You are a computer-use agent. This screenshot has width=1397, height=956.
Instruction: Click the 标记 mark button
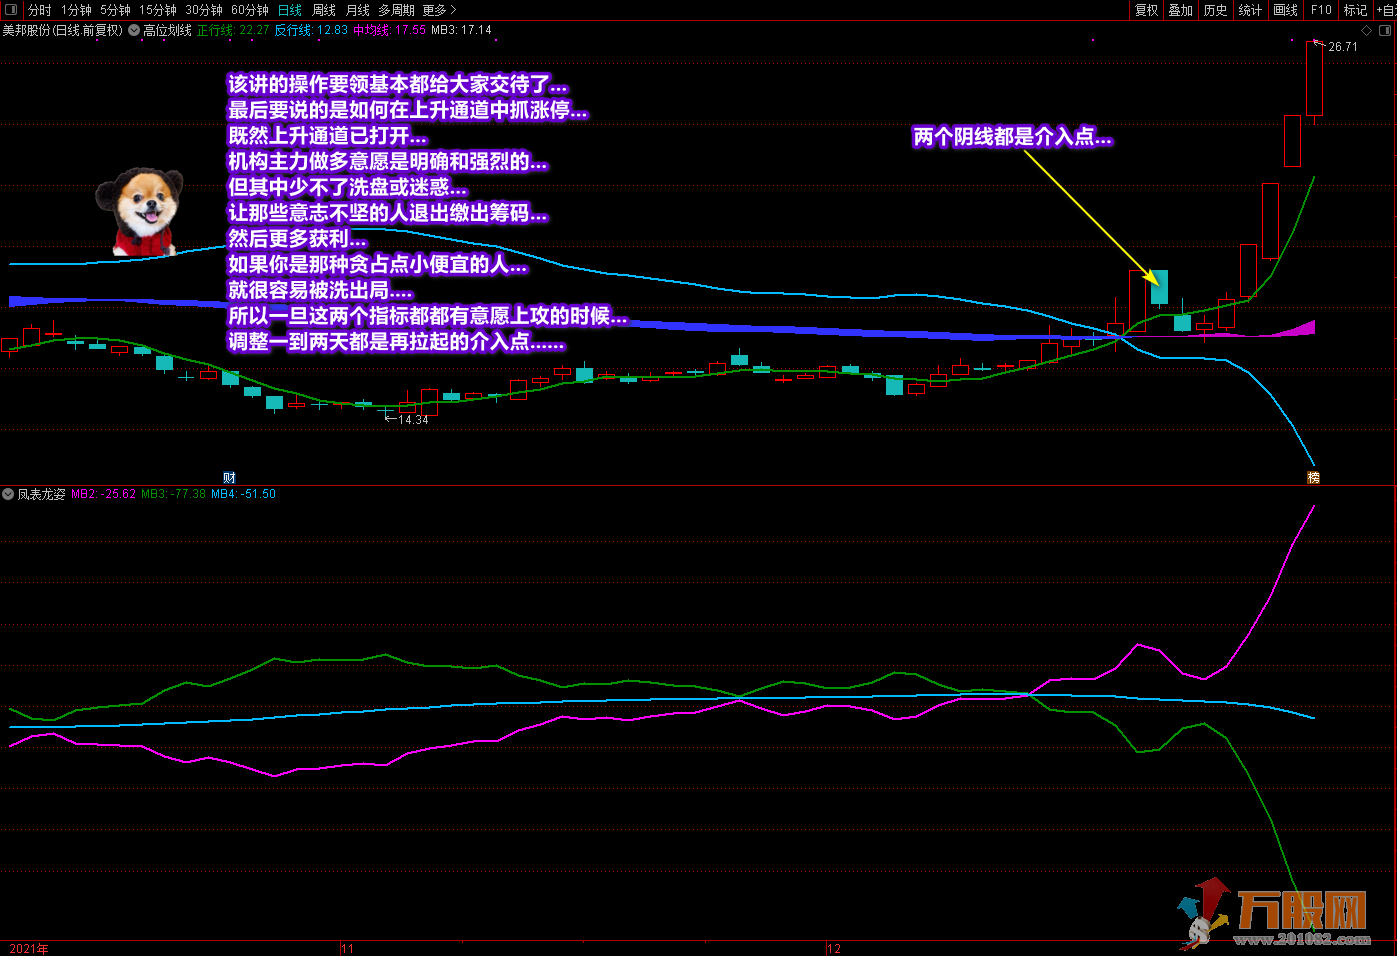[x=1355, y=10]
